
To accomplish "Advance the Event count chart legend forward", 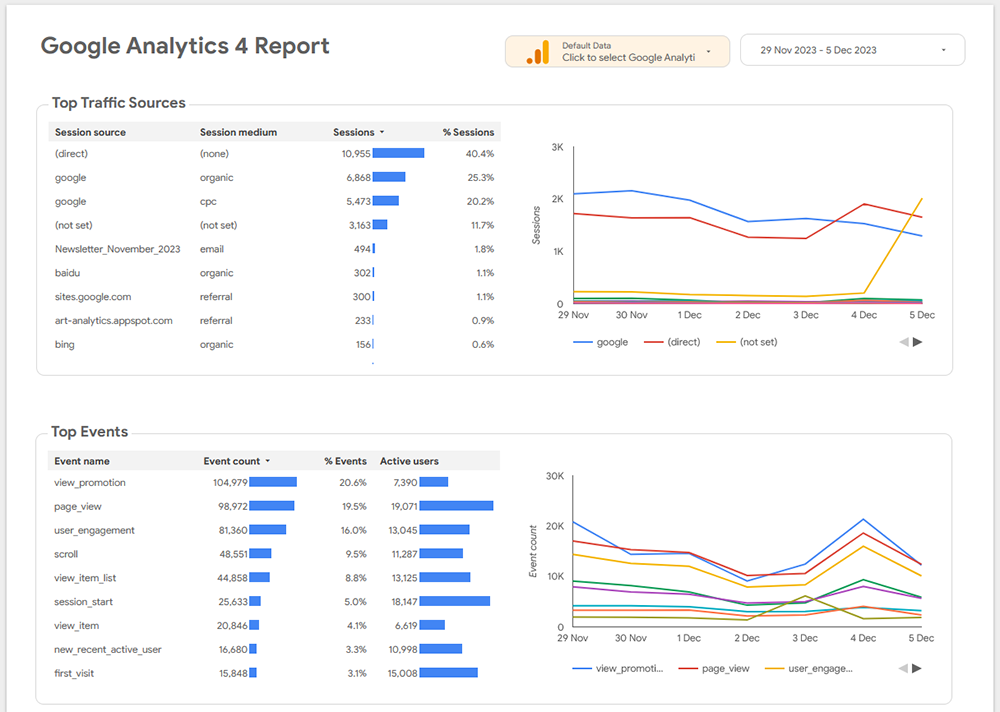I will pyautogui.click(x=918, y=668).
